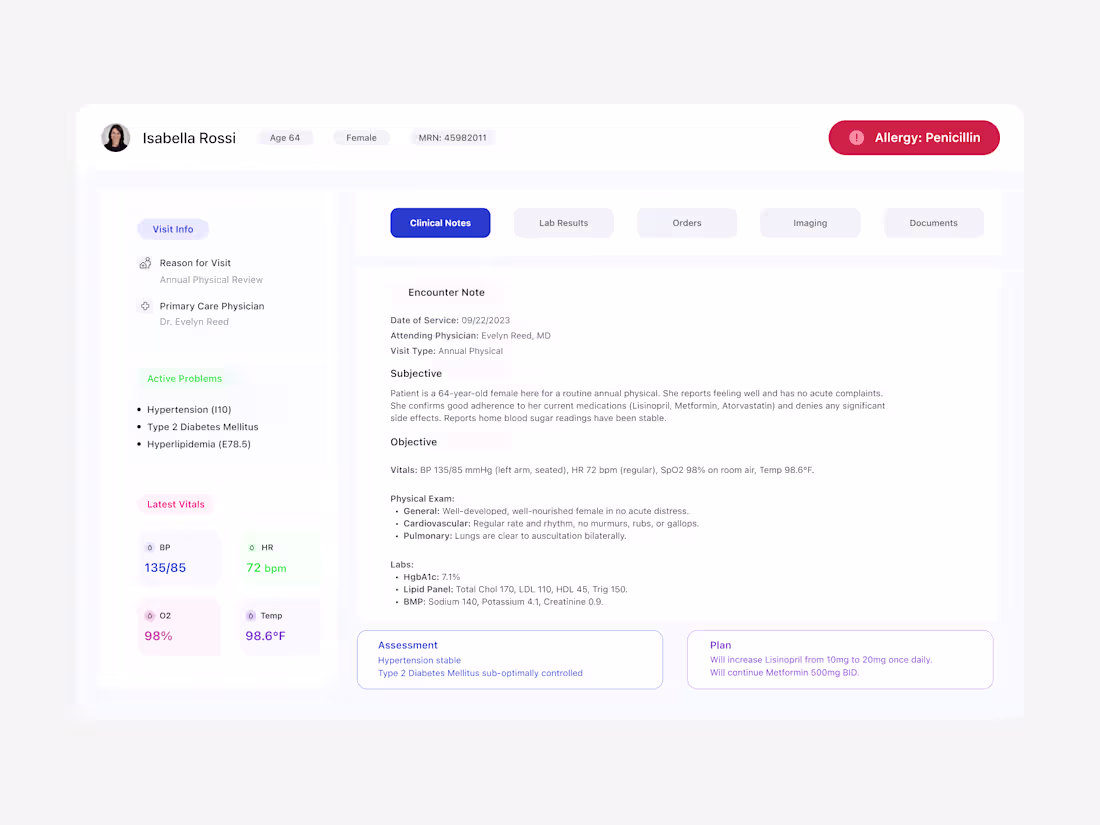Click the Date of Service 09/22/2023 line
Screen dimensions: 1100x825
(x=450, y=320)
